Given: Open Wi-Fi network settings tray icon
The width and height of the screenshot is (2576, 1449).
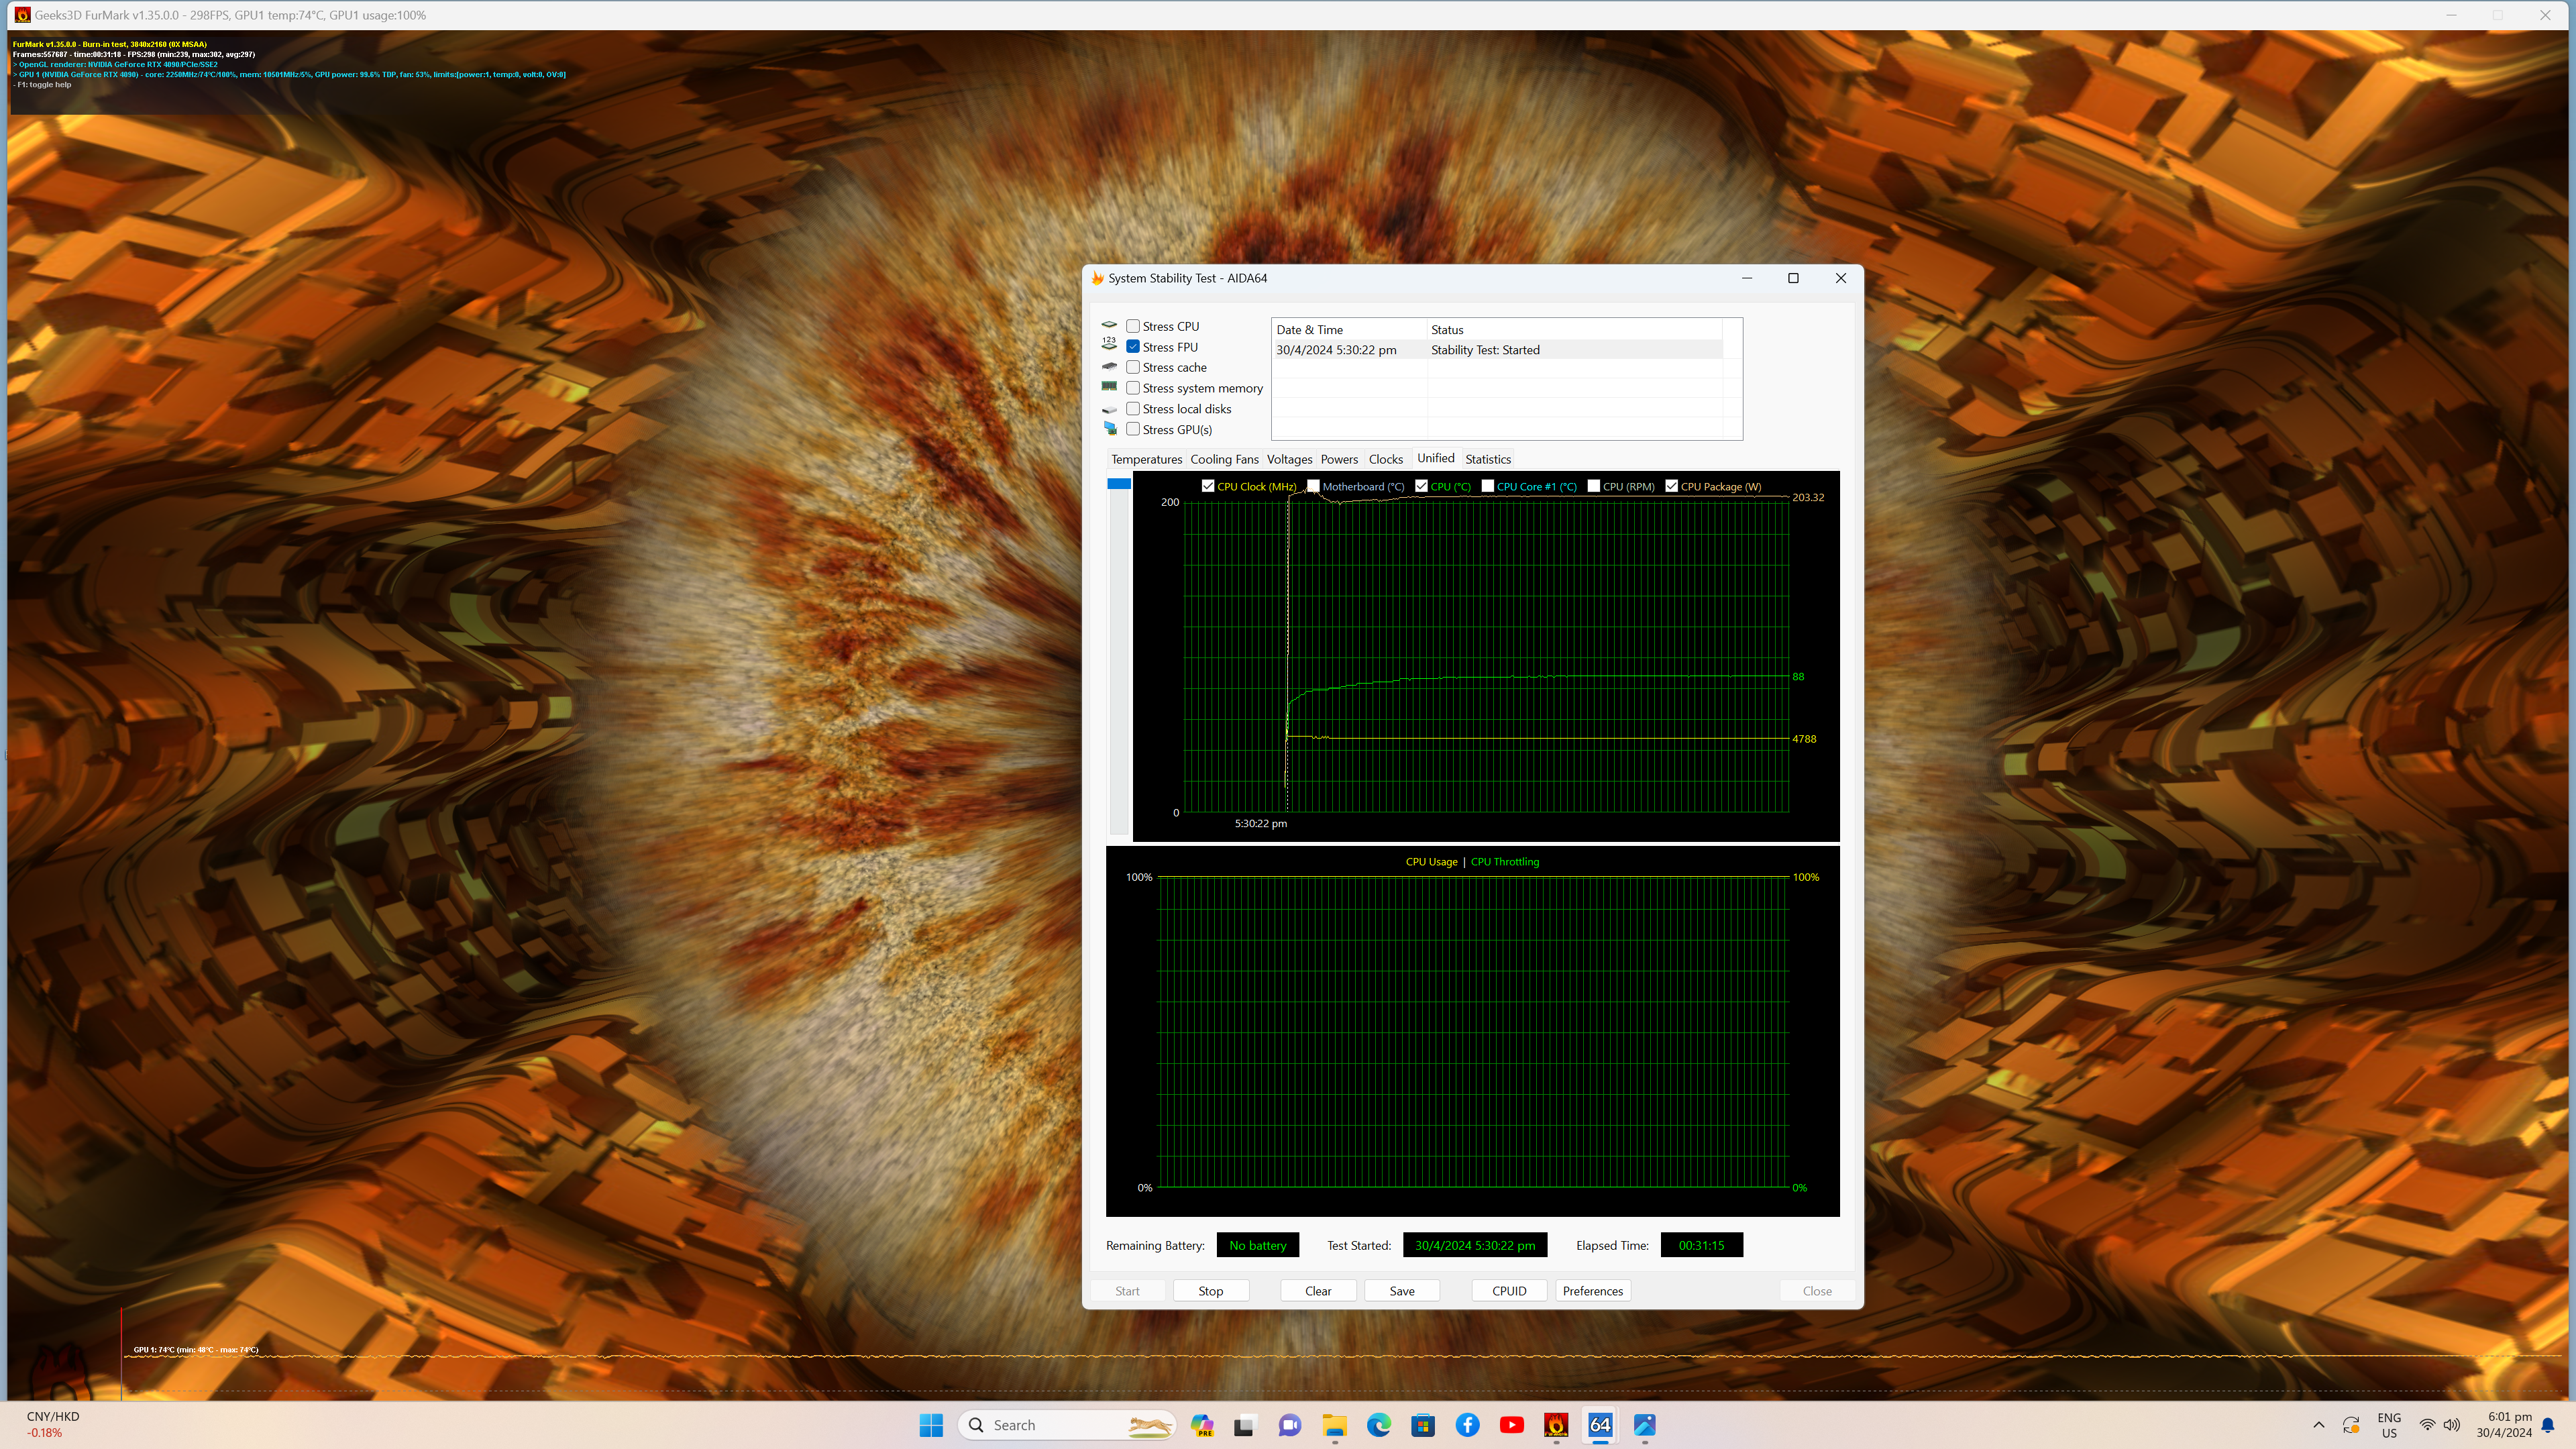Looking at the screenshot, I should tap(2427, 1425).
